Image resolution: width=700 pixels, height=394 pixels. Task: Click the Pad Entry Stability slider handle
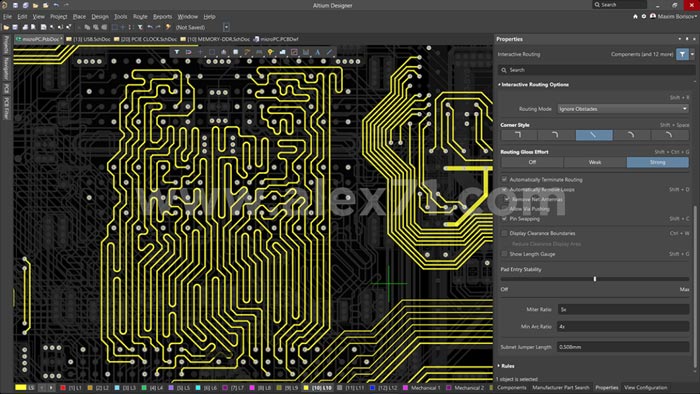[x=595, y=279]
